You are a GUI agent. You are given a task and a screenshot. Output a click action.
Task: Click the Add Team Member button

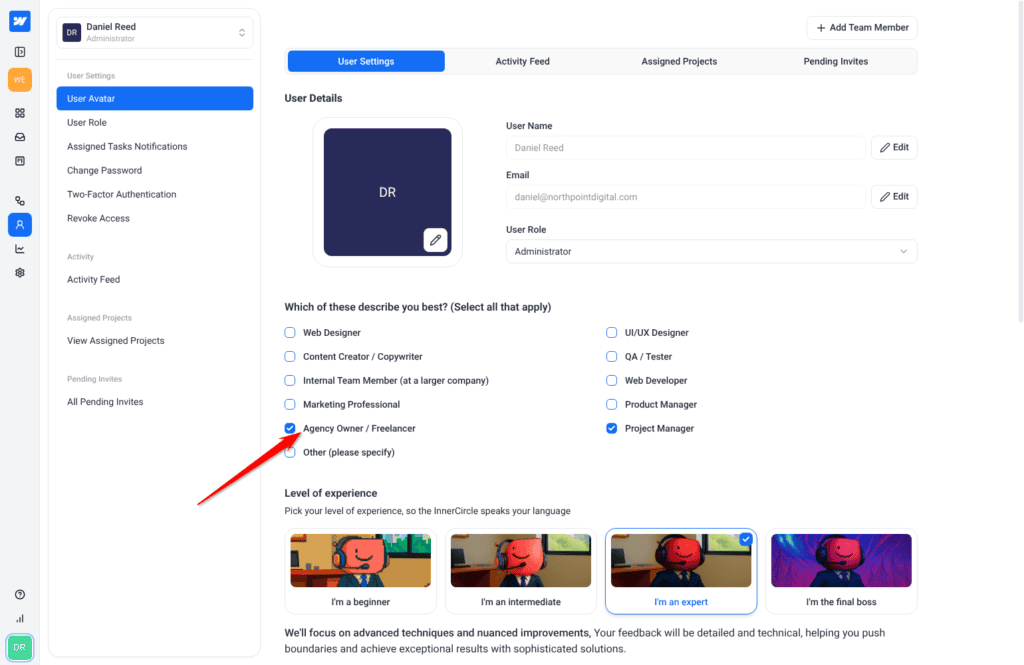(862, 27)
